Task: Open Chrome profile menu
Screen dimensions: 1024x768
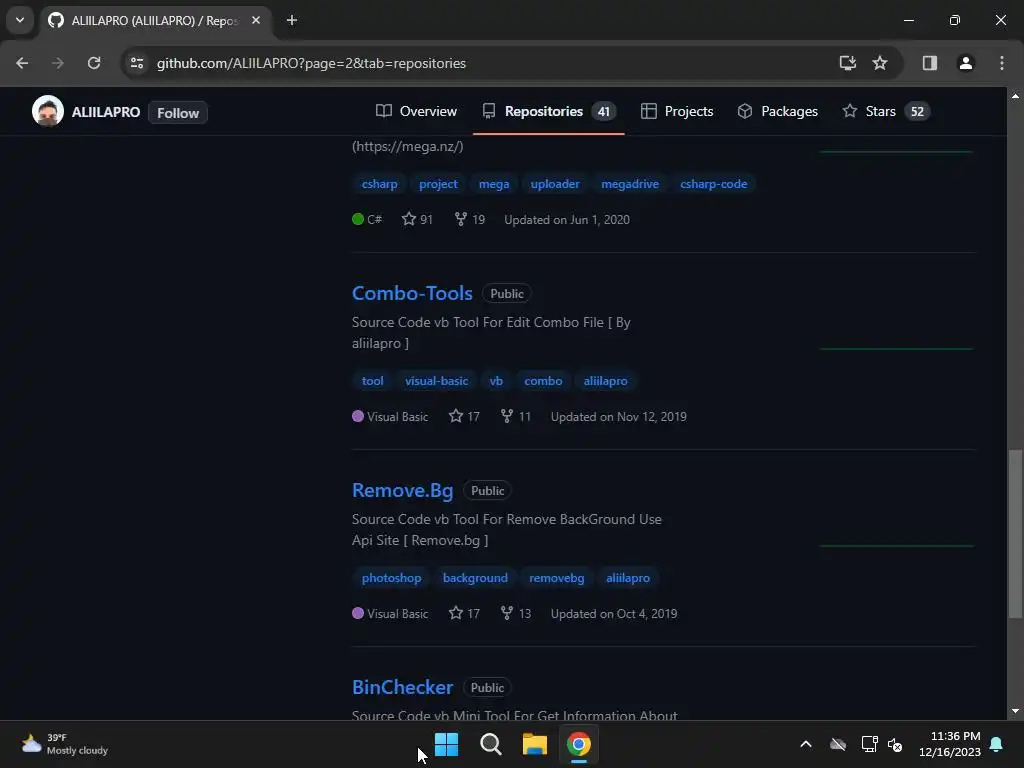Action: pyautogui.click(x=965, y=63)
